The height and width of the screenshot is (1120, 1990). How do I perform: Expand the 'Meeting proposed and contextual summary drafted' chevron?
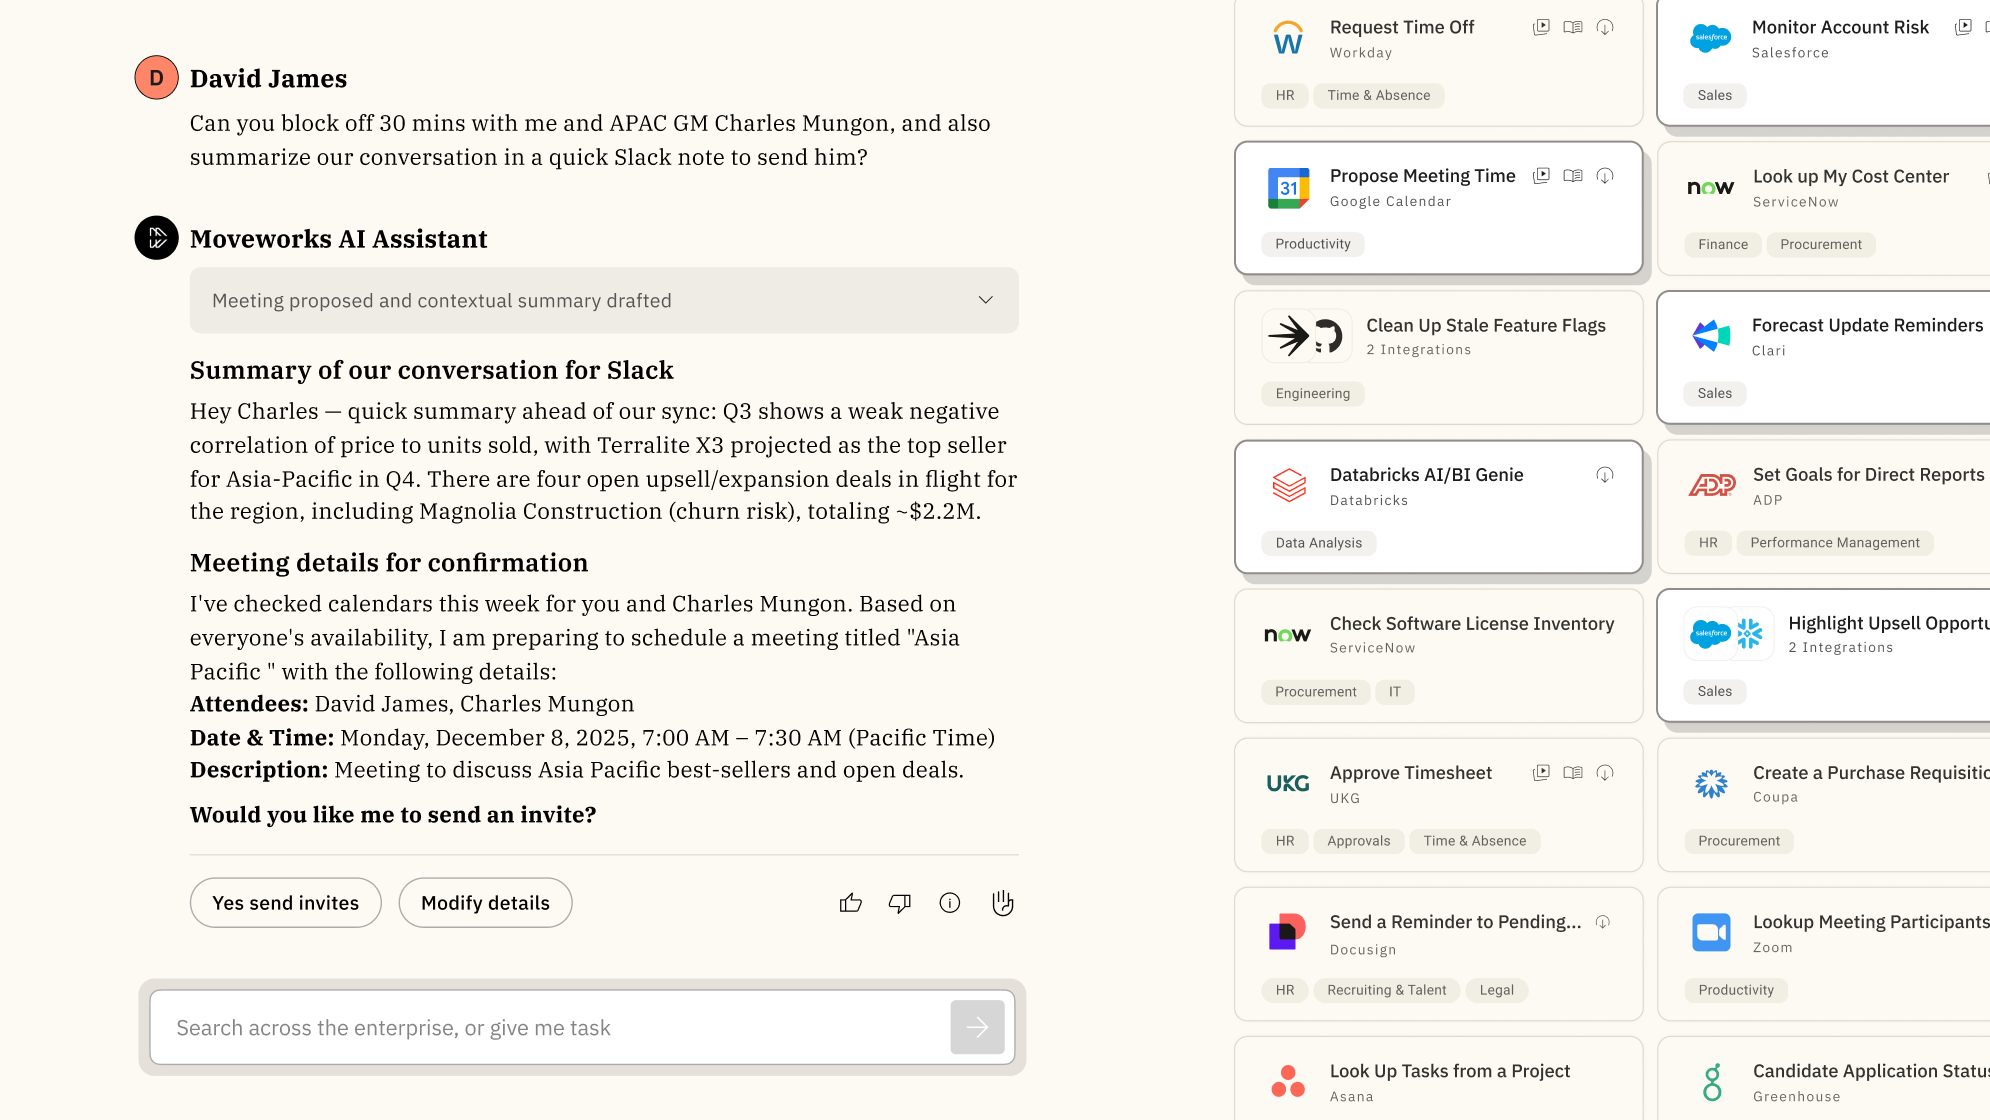[985, 300]
